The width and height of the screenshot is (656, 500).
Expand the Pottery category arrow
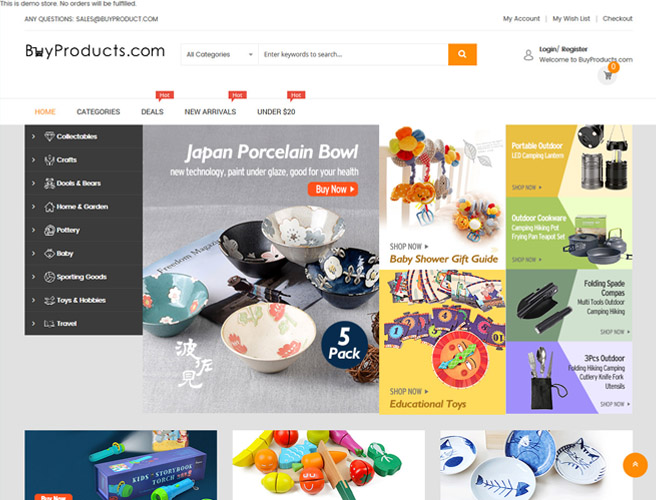[x=33, y=230]
